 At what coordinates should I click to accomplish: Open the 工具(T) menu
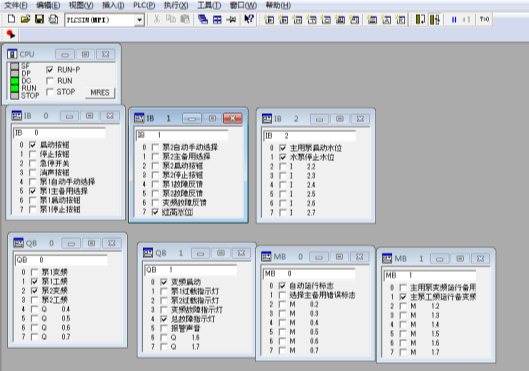(209, 5)
